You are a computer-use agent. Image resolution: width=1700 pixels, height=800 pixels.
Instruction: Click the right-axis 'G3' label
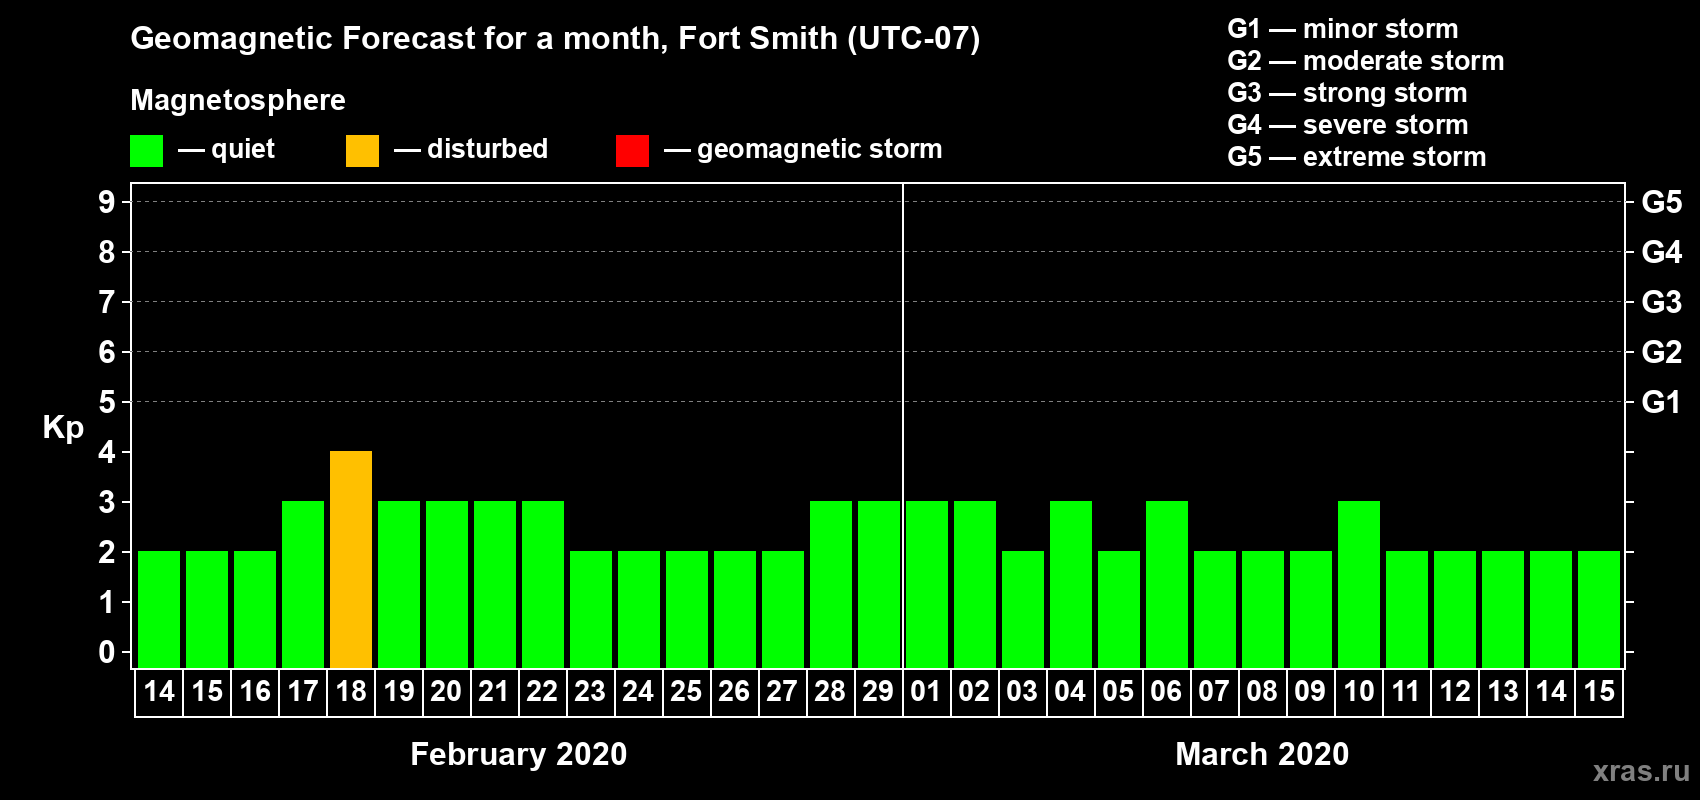pos(1661,302)
